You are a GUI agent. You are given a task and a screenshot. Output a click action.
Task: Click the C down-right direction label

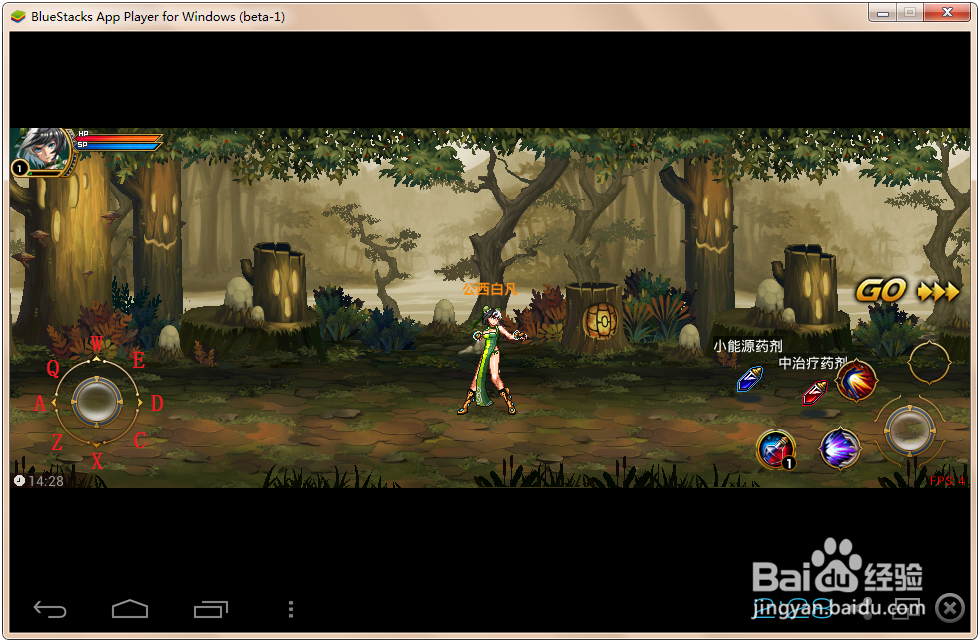[139, 440]
